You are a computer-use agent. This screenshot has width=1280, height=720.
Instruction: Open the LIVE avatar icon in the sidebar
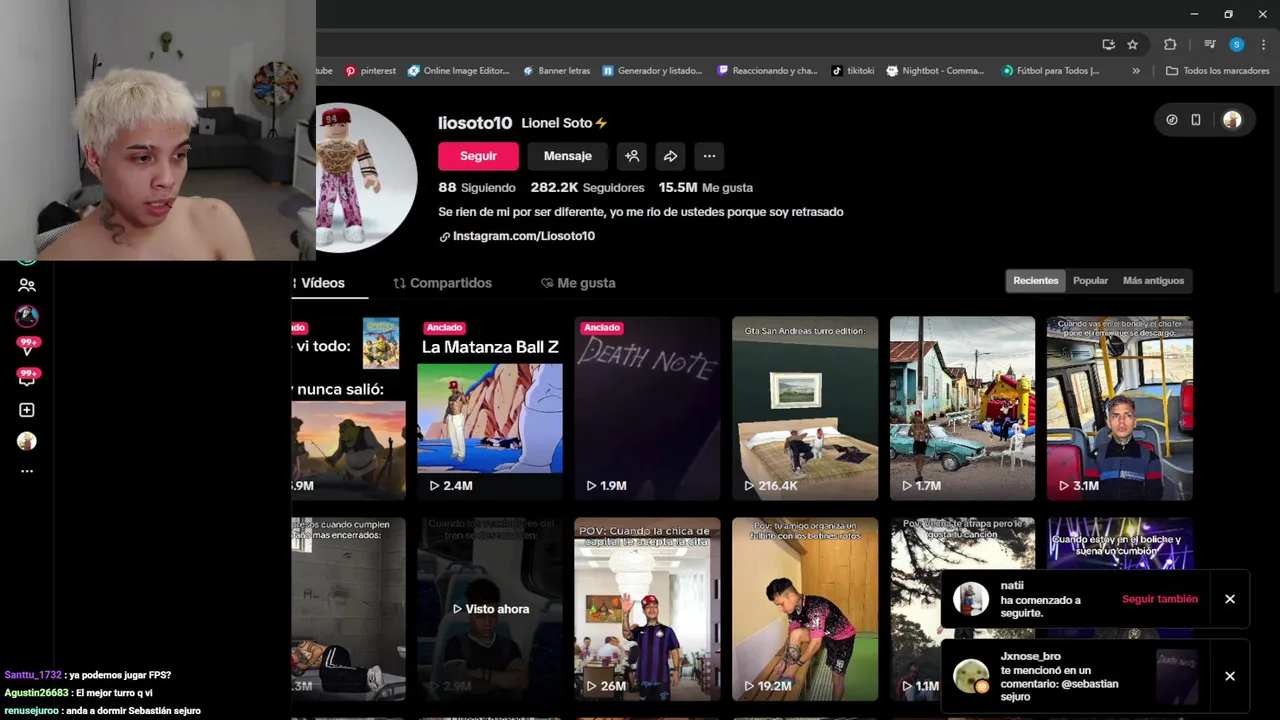tap(27, 316)
